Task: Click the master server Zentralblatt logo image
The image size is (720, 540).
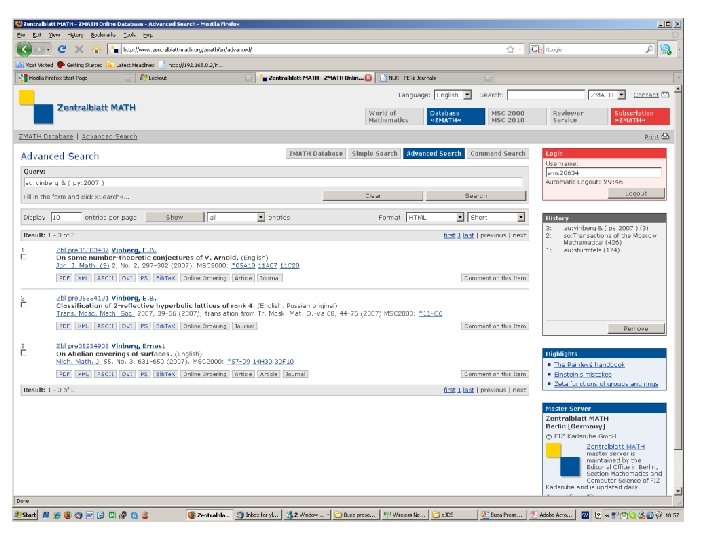Action: 563,459
